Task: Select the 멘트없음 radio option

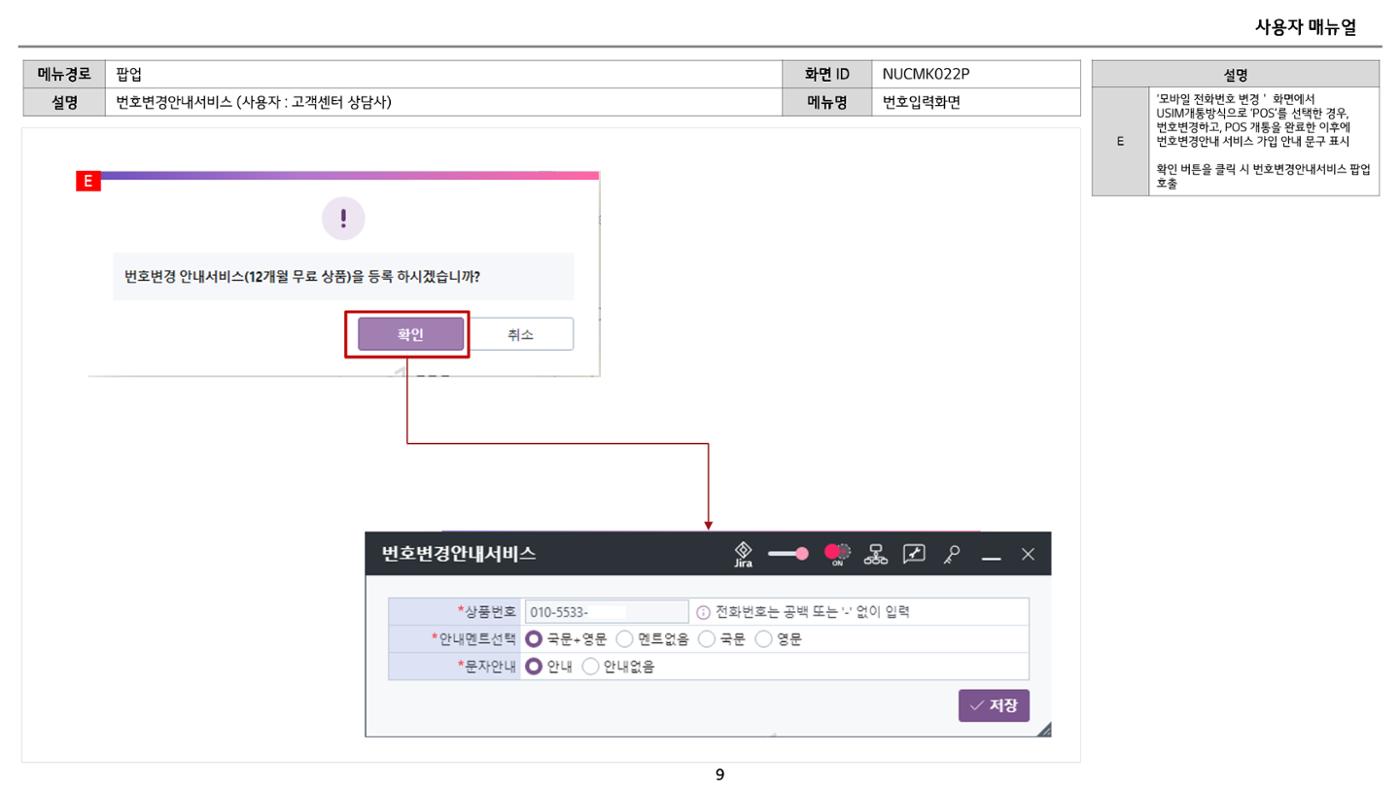Action: [x=624, y=639]
